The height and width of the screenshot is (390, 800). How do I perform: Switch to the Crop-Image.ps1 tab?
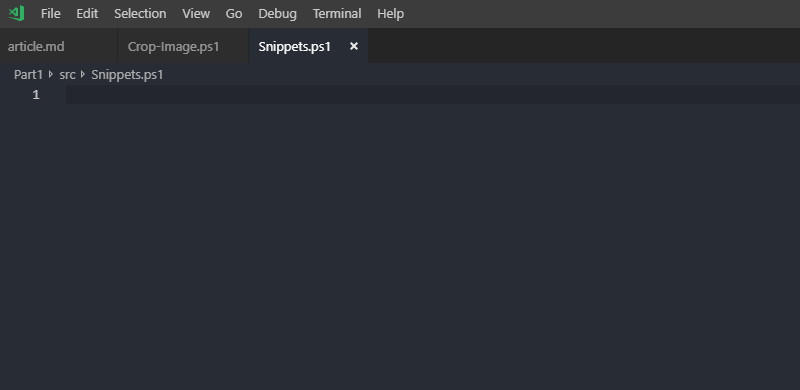(183, 46)
